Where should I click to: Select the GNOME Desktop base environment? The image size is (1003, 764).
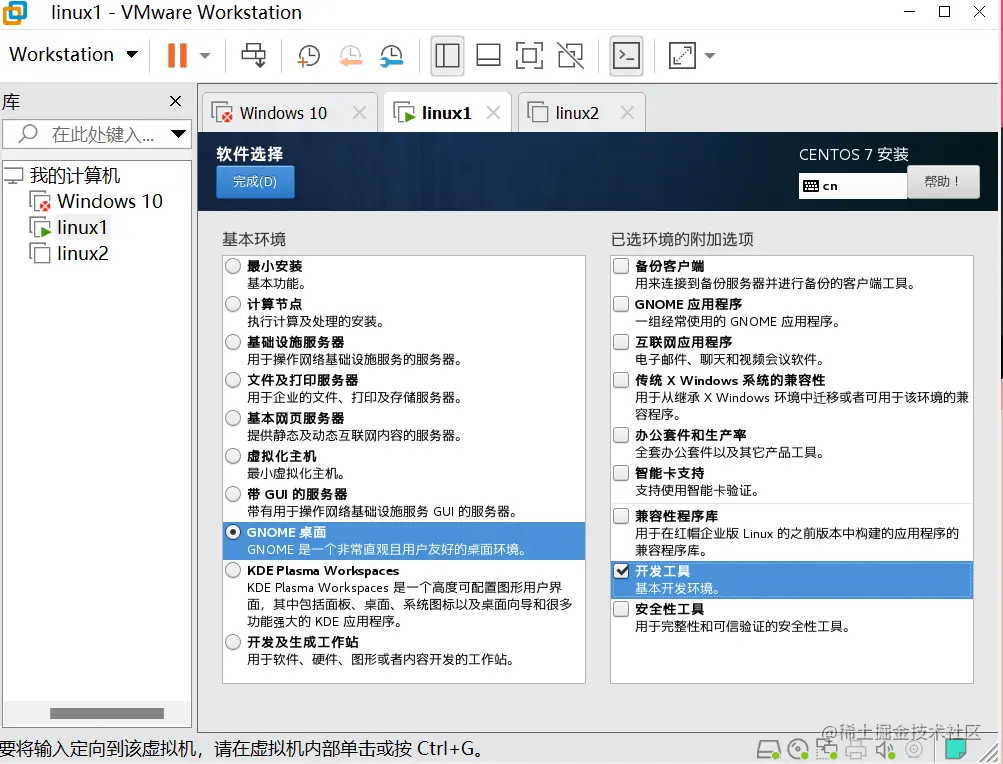234,532
